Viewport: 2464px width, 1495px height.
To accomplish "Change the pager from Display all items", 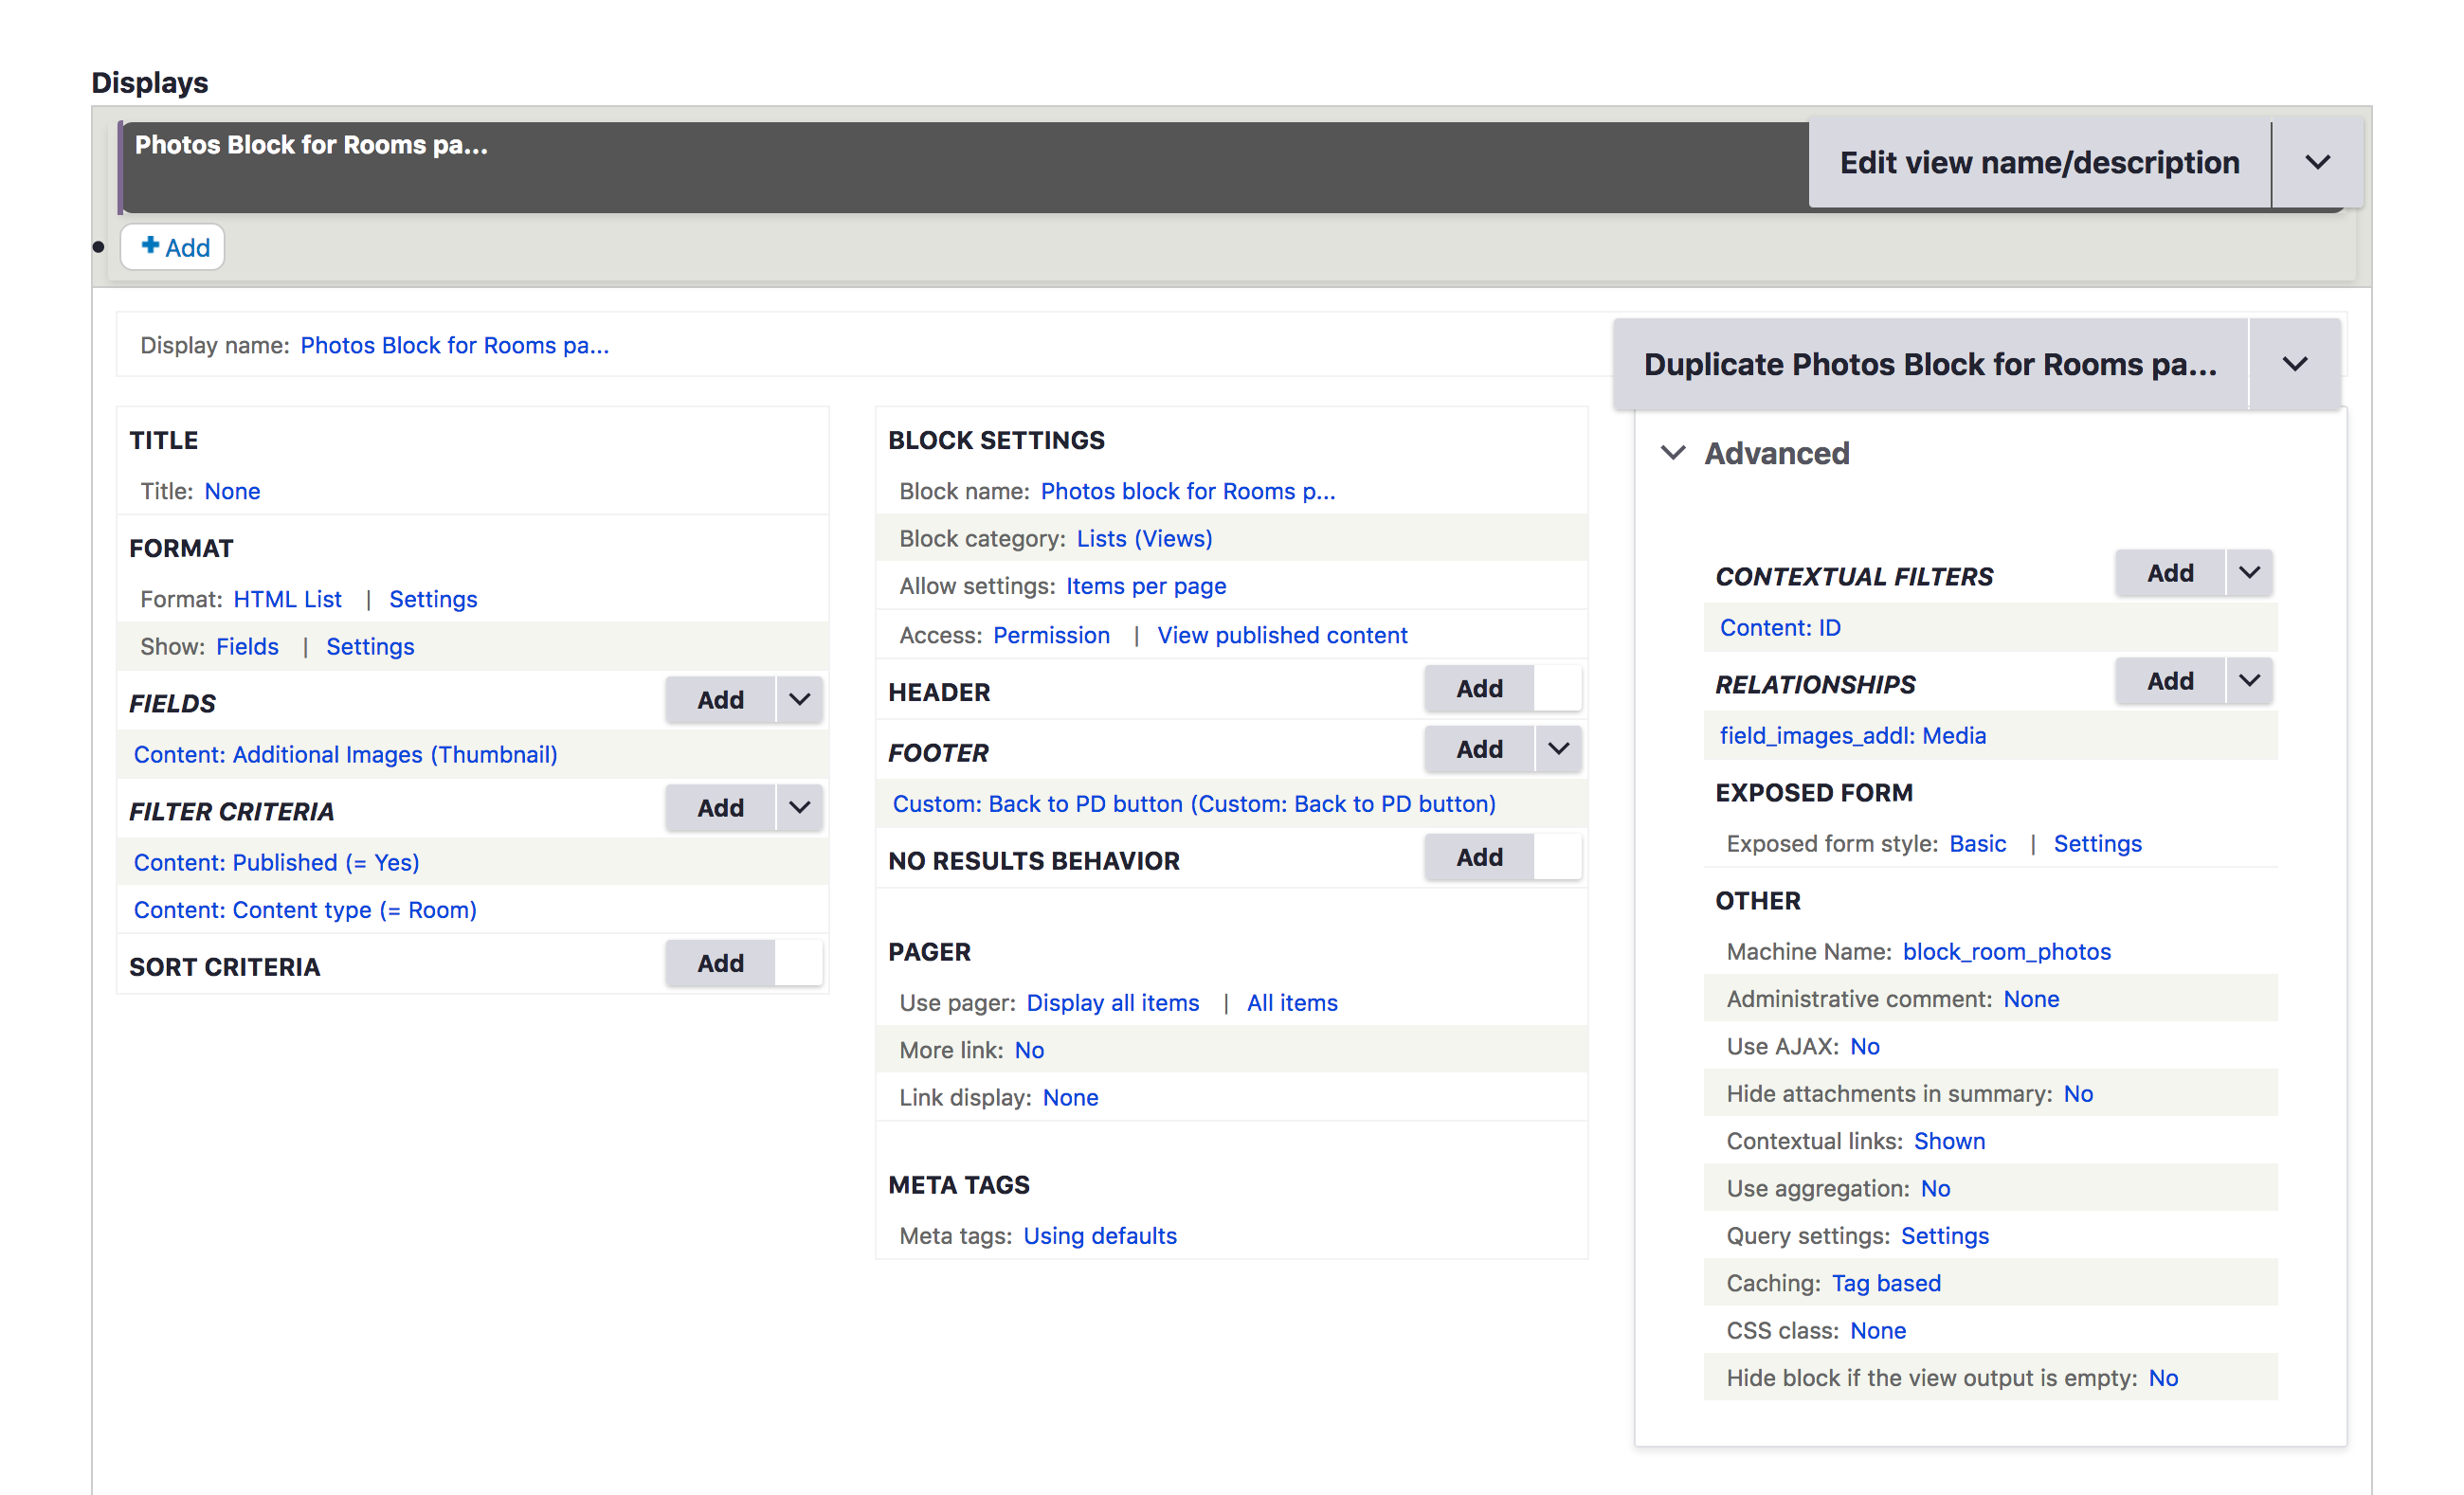I will click(x=1112, y=1002).
